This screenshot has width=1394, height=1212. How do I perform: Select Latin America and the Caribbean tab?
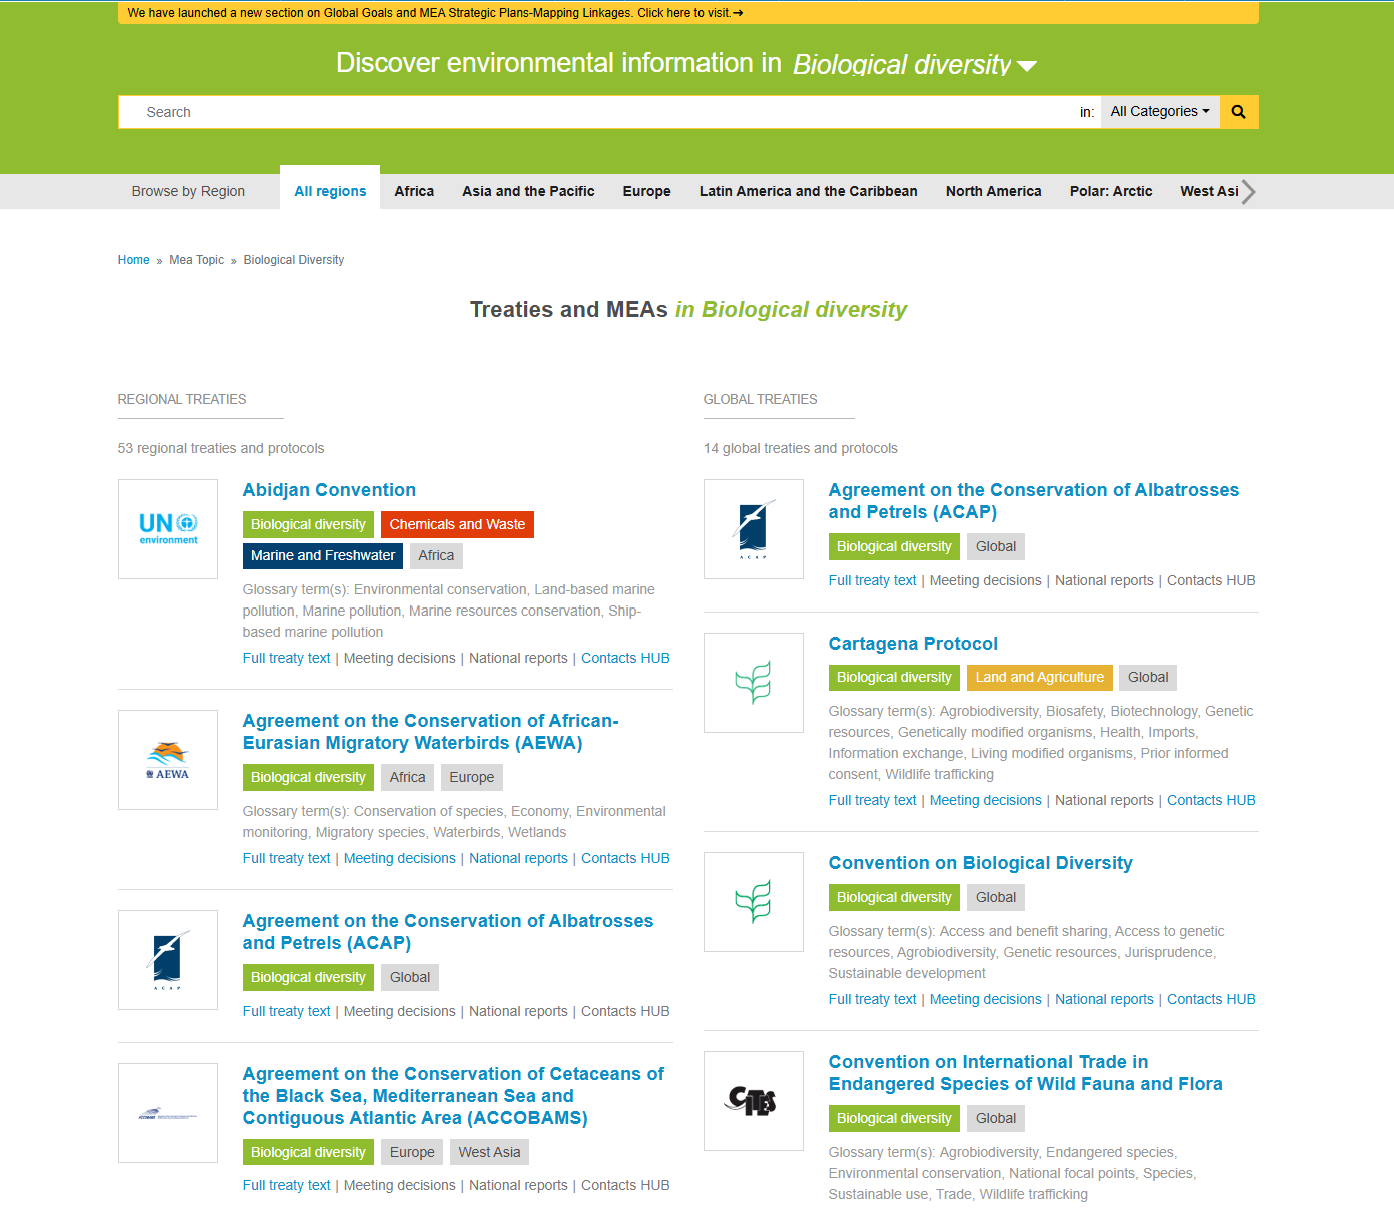tap(808, 191)
